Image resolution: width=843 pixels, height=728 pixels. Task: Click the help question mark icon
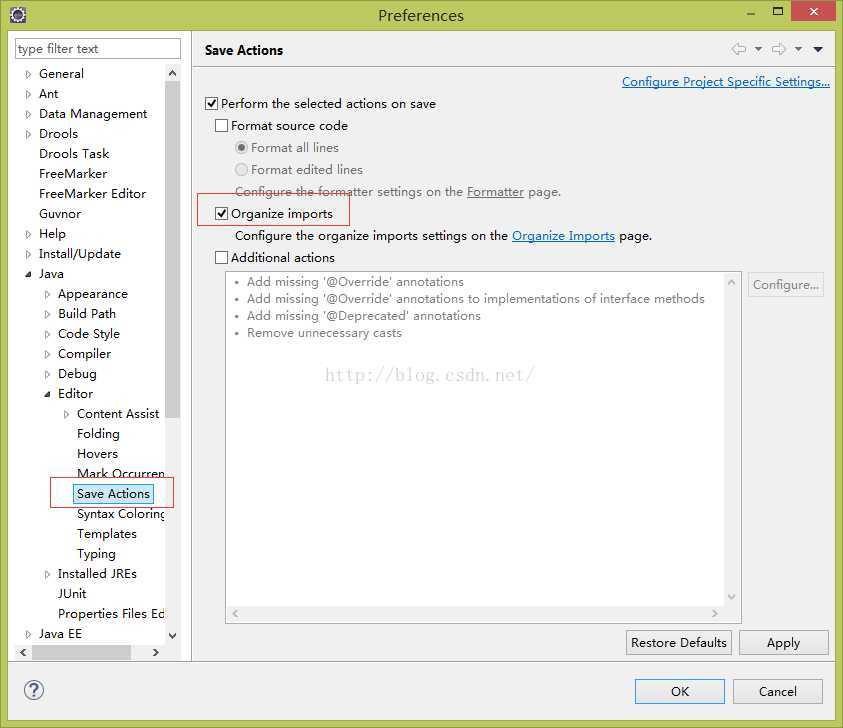(x=34, y=690)
